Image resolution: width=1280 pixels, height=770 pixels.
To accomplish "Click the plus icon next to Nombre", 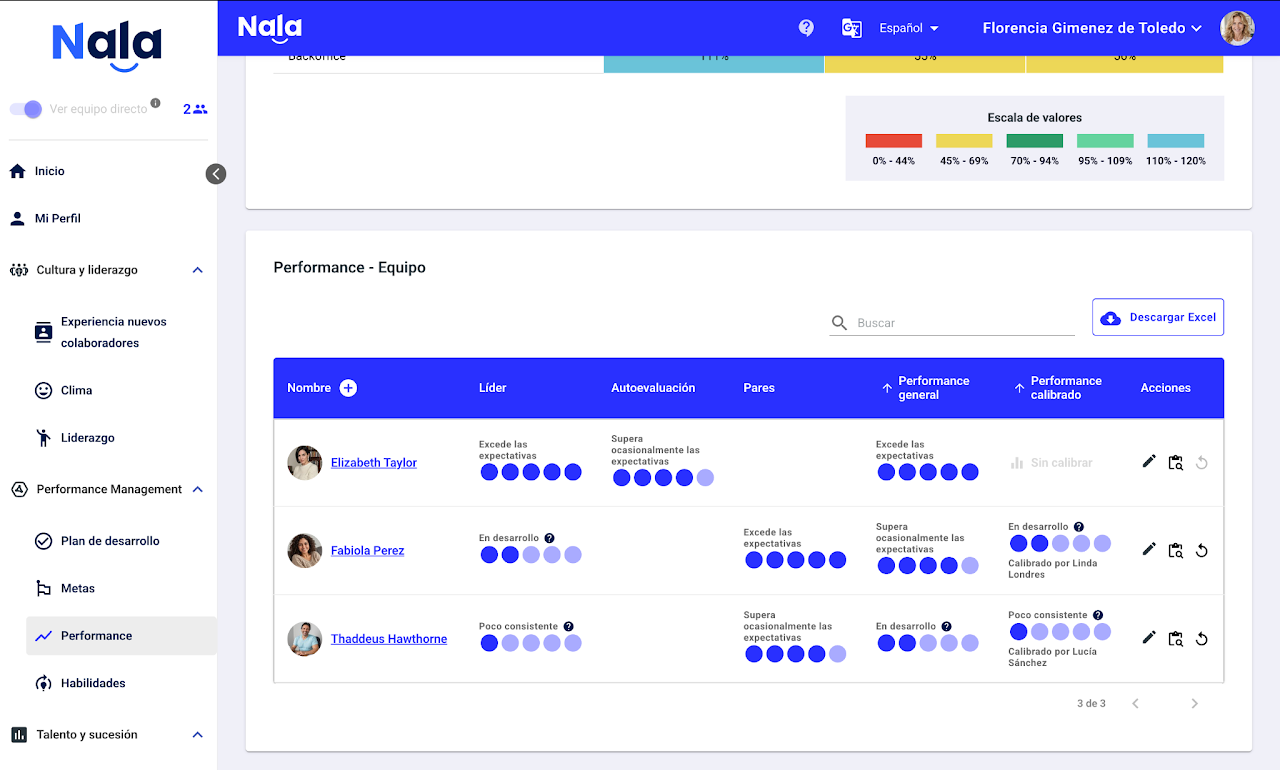I will click(348, 388).
